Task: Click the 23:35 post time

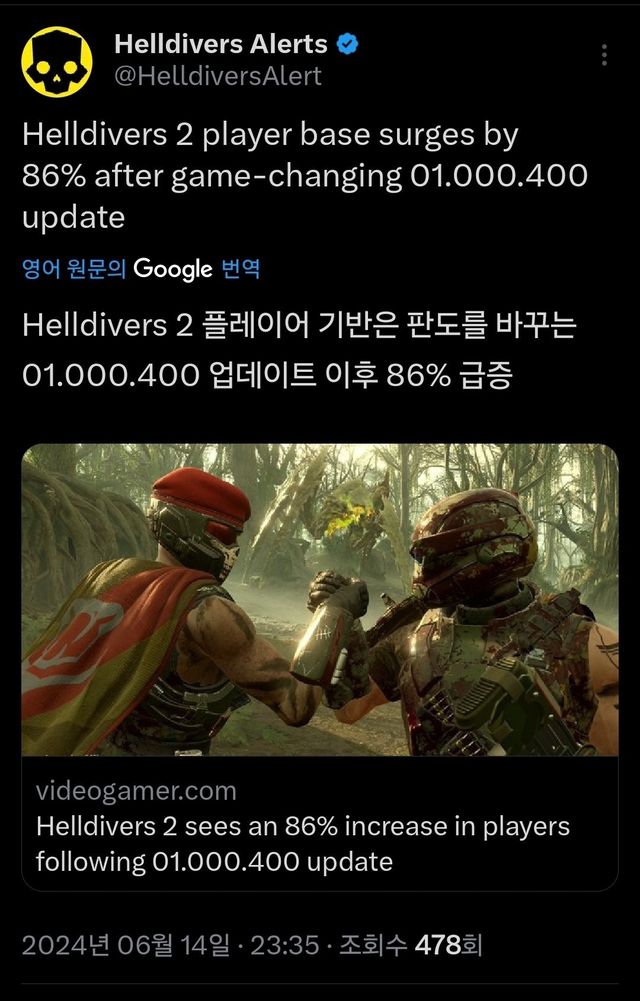Action: (x=285, y=944)
